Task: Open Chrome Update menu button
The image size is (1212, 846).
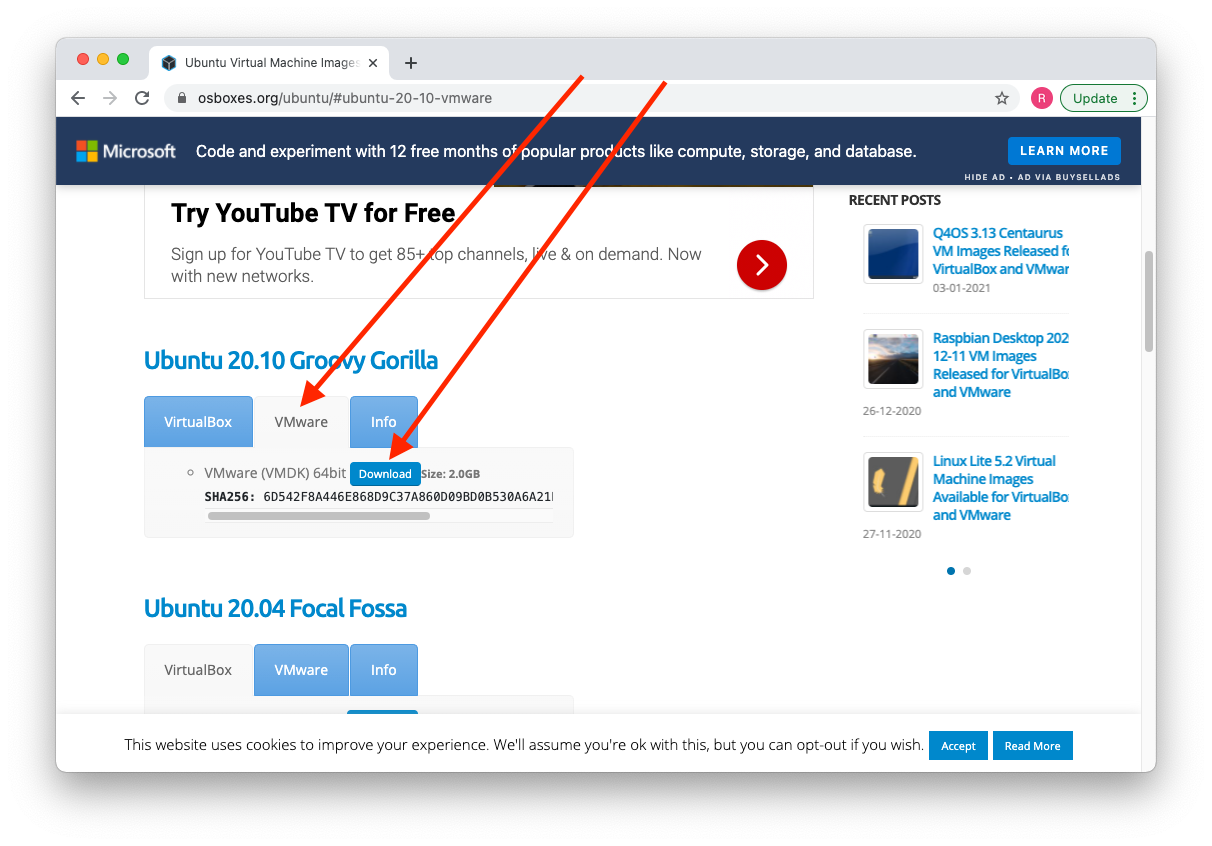Action: click(1103, 98)
